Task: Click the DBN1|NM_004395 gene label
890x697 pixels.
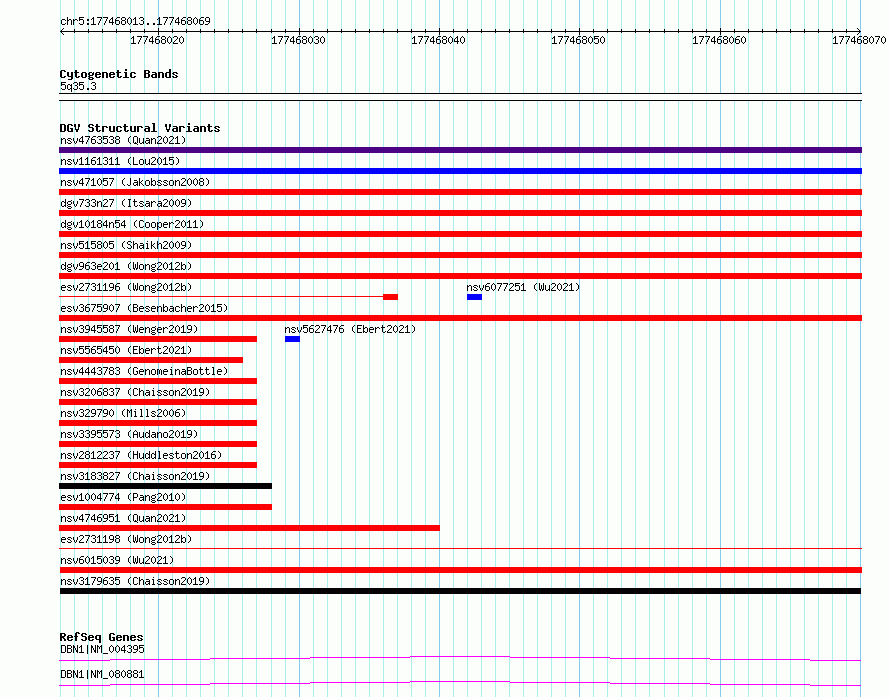Action: point(102,649)
